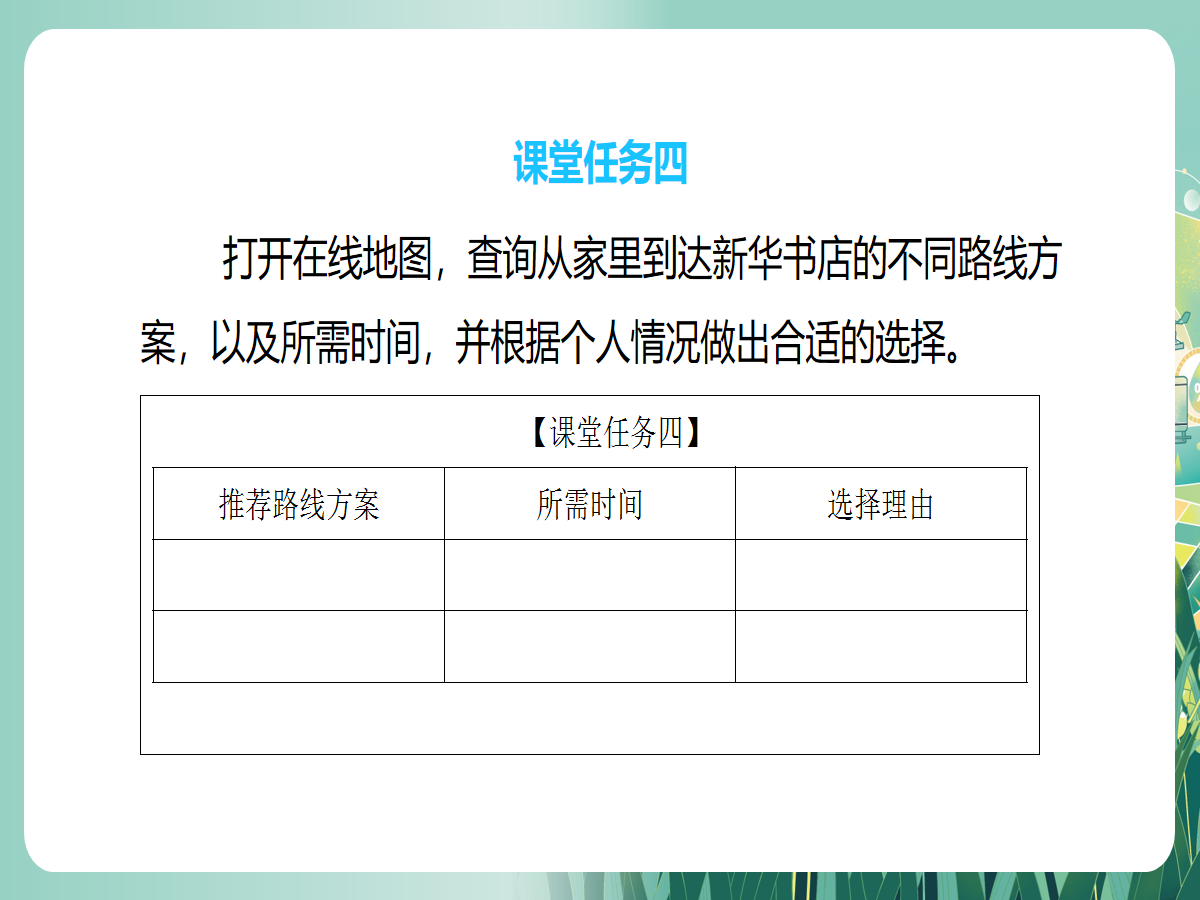Click first empty cell under 推荐路线方案
The height and width of the screenshot is (900, 1200).
[299, 575]
